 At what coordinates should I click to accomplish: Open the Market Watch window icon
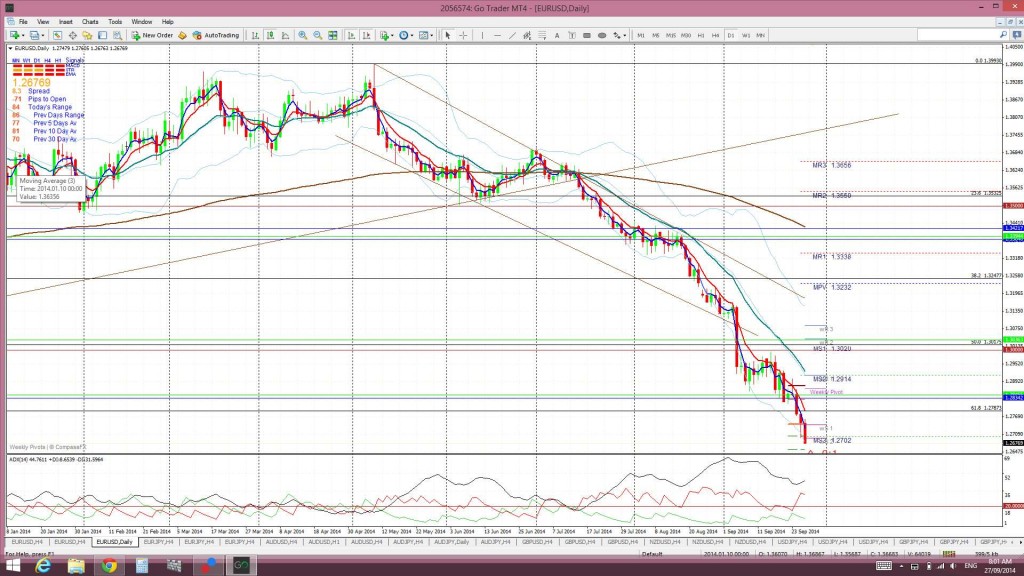click(x=57, y=35)
